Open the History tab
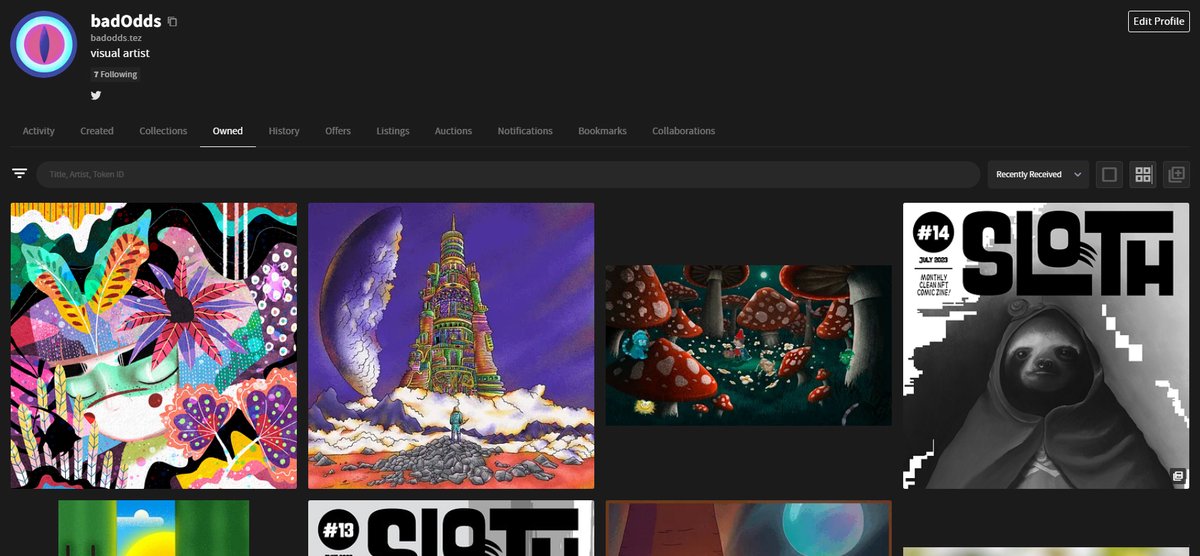Image resolution: width=1200 pixels, height=556 pixels. click(x=284, y=131)
